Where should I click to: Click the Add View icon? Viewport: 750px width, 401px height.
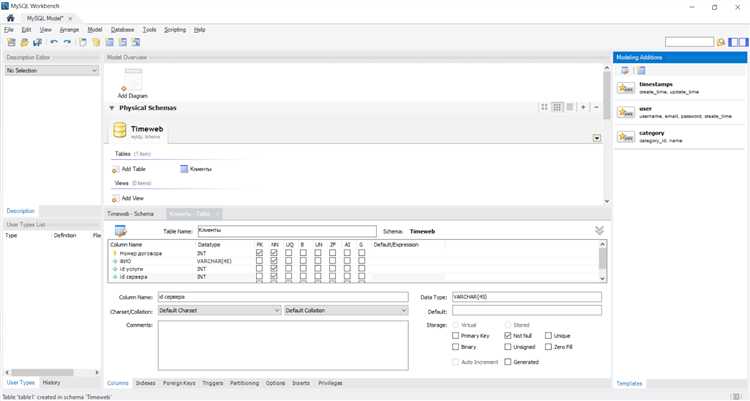pyautogui.click(x=115, y=198)
